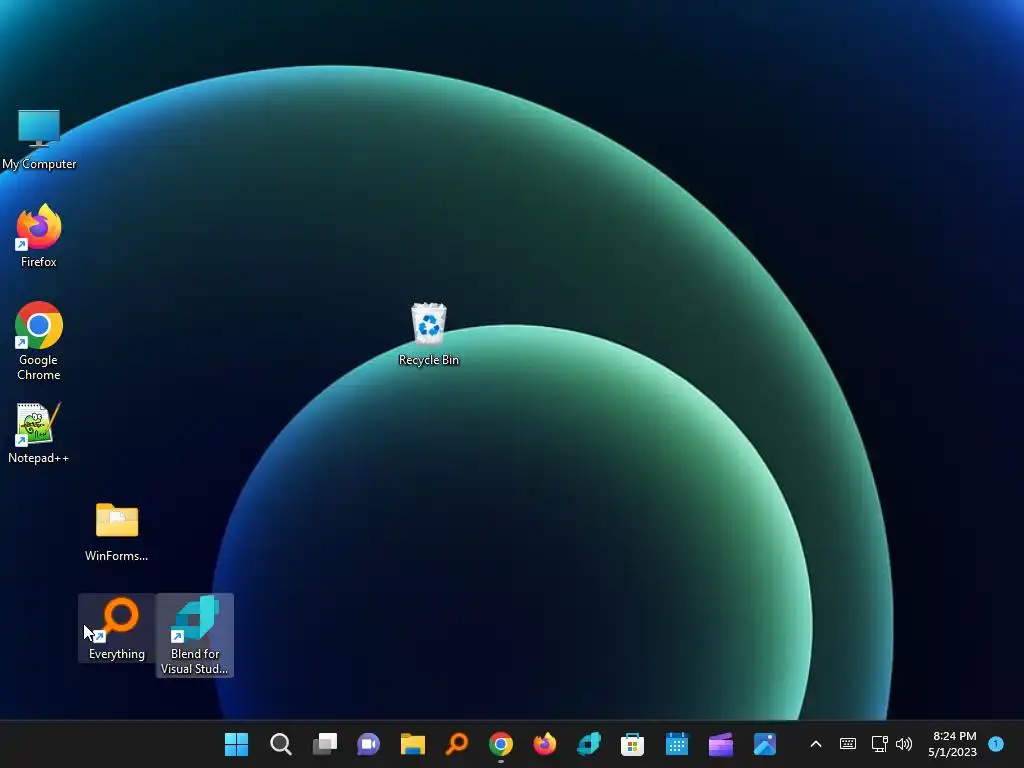Launch Everything search from the taskbar
The image size is (1024, 768).
click(456, 744)
